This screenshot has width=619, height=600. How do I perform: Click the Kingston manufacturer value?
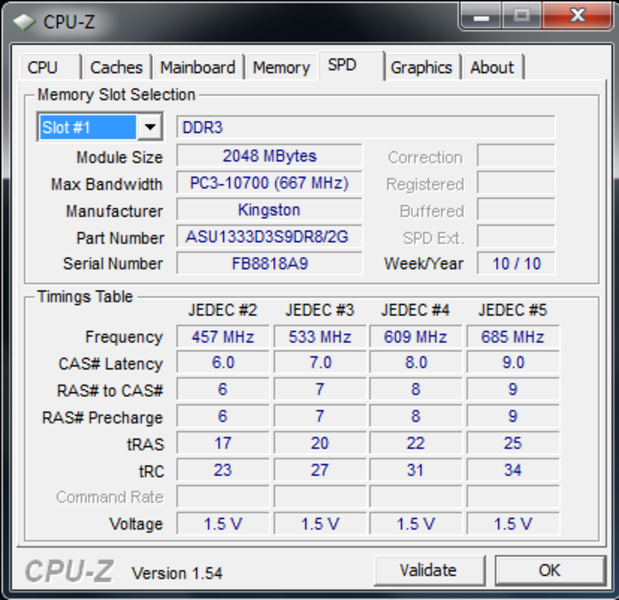tap(269, 210)
